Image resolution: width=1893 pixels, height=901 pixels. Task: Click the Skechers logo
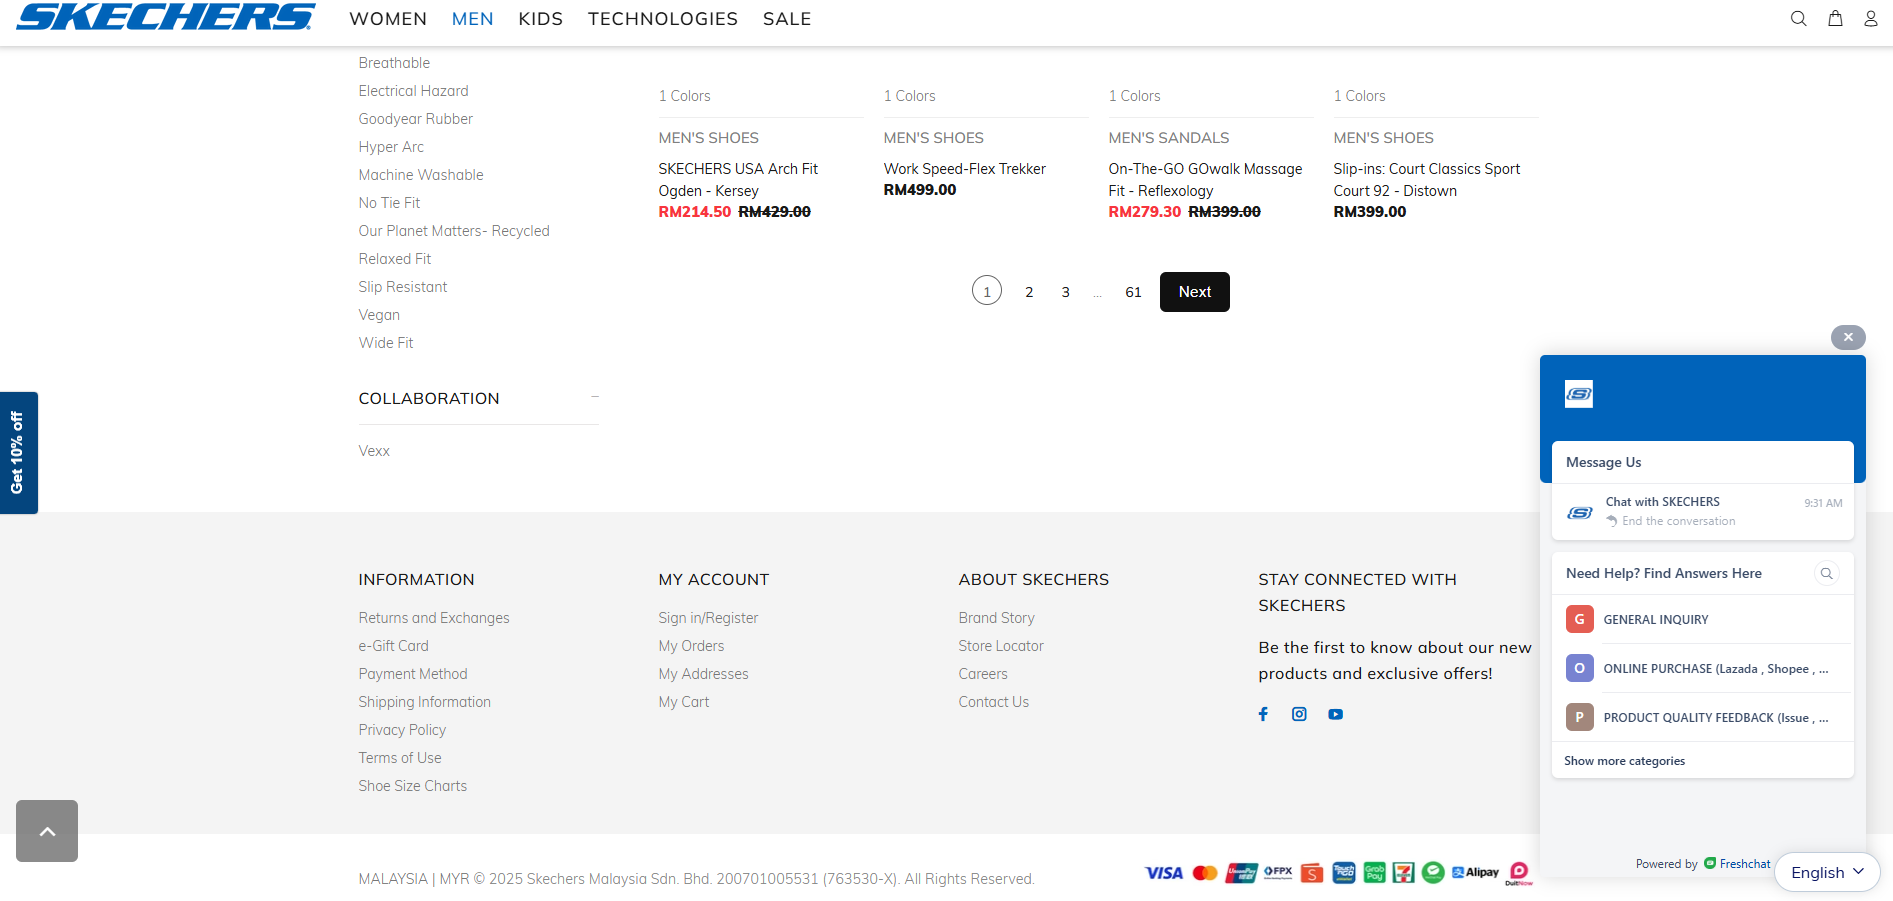click(166, 17)
